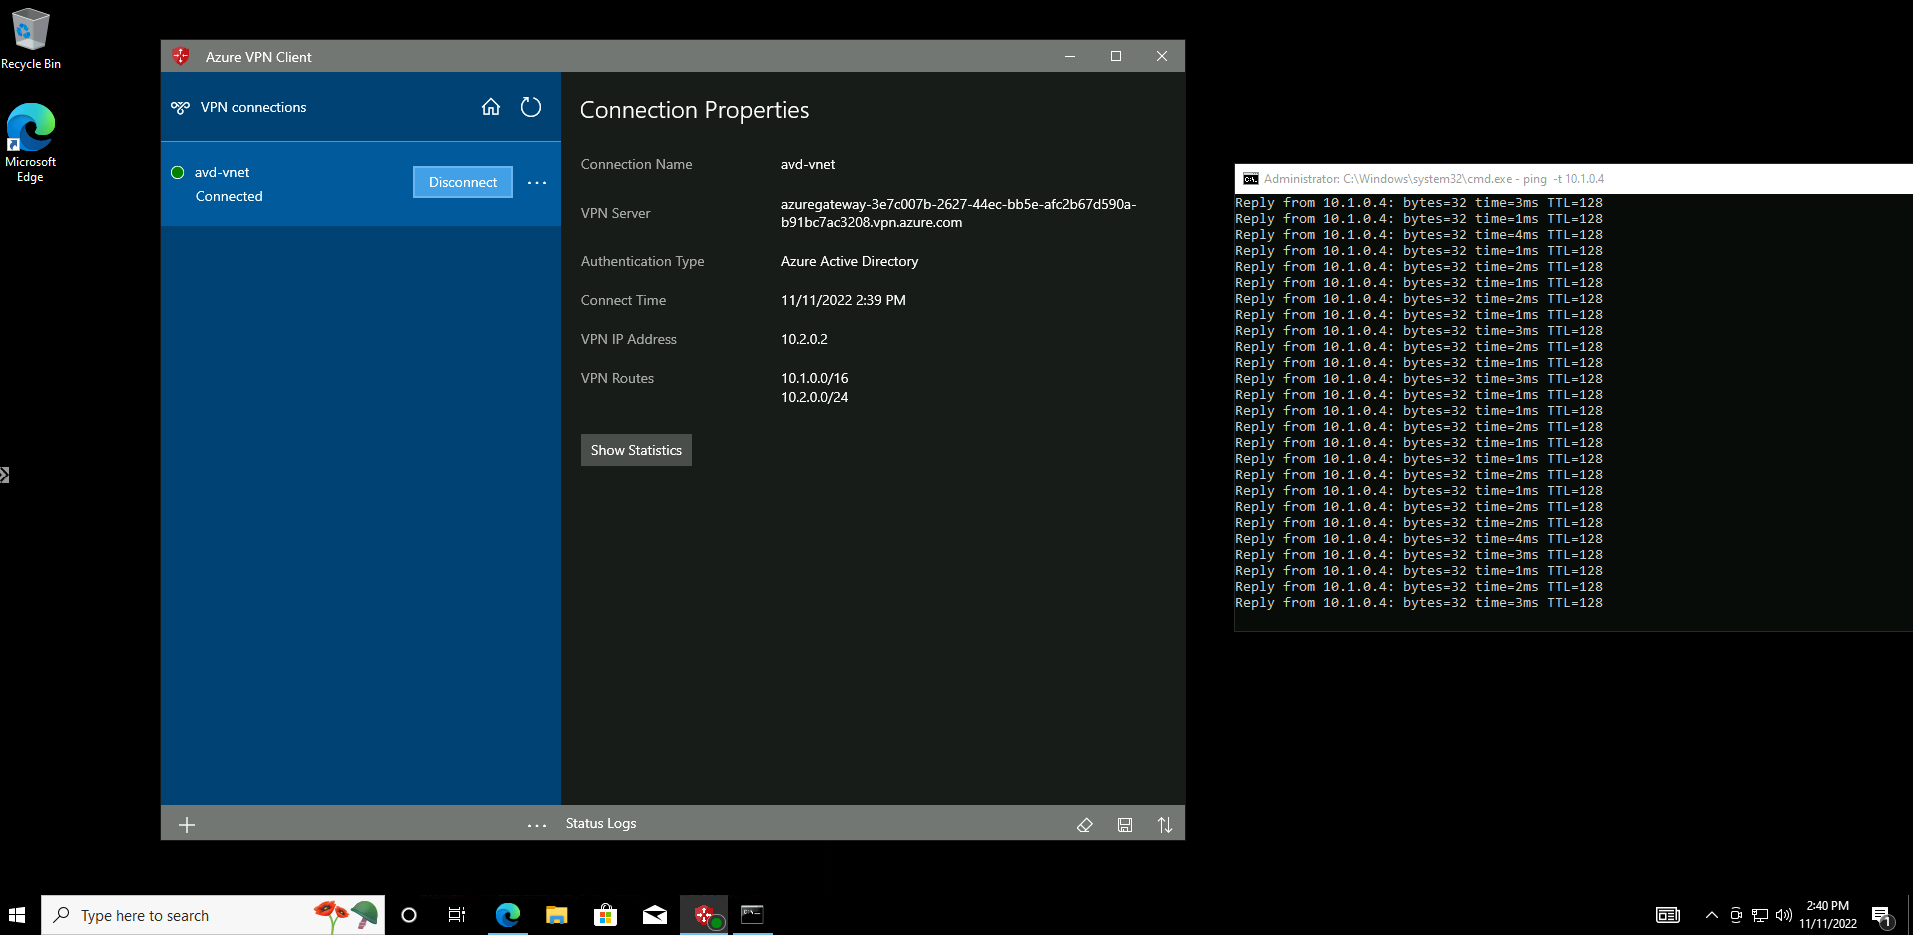Click the cmd window title bar icon

(x=1250, y=179)
